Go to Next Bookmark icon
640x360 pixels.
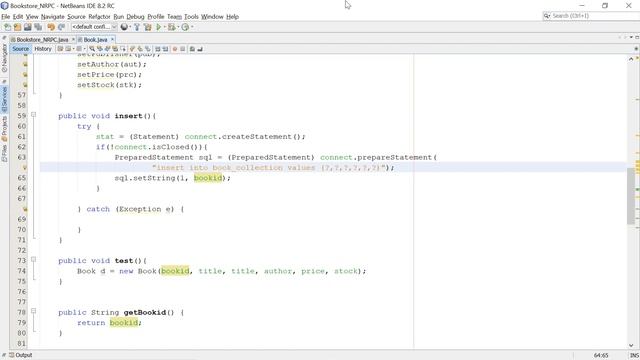coord(140,49)
